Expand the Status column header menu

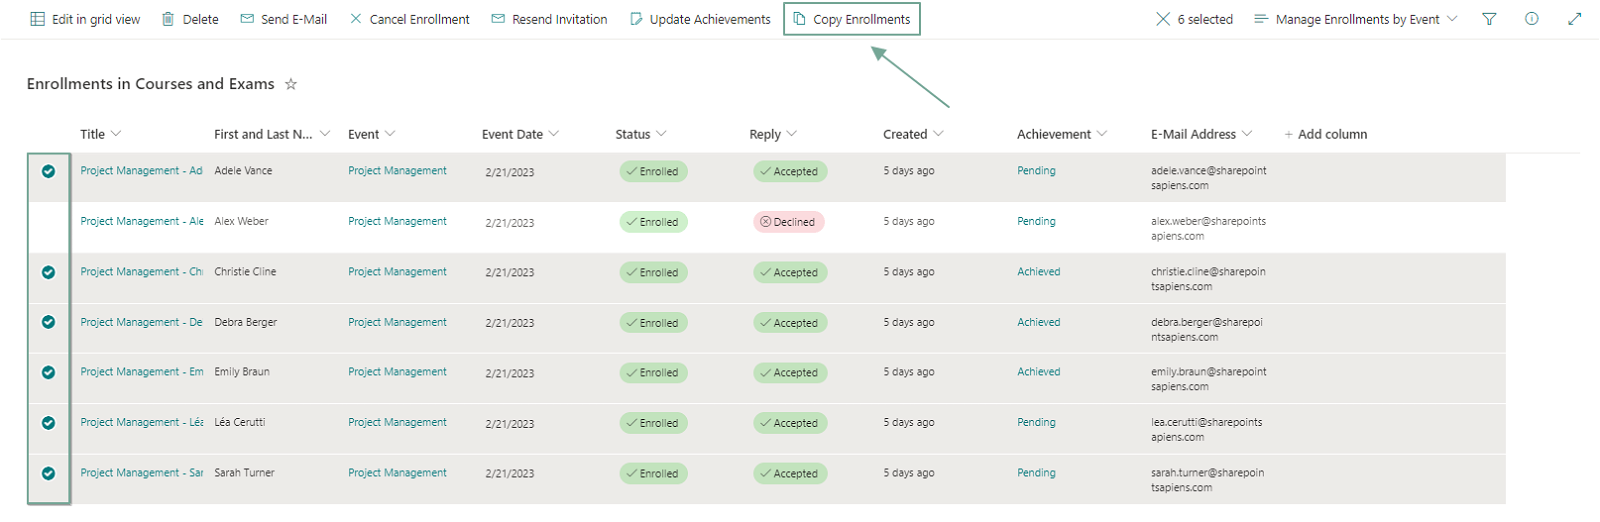pos(641,134)
